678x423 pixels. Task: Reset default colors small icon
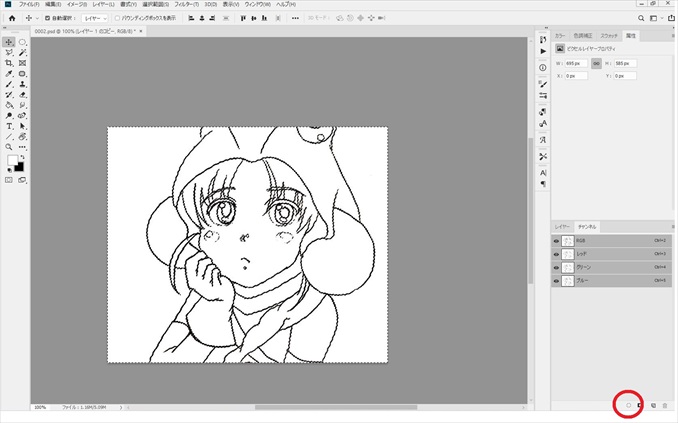point(9,170)
